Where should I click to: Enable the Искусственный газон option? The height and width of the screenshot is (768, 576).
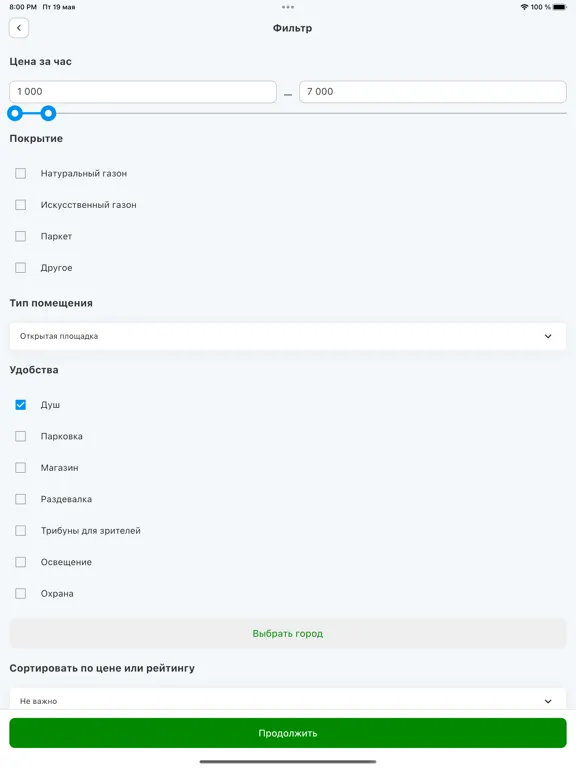pyautogui.click(x=21, y=205)
